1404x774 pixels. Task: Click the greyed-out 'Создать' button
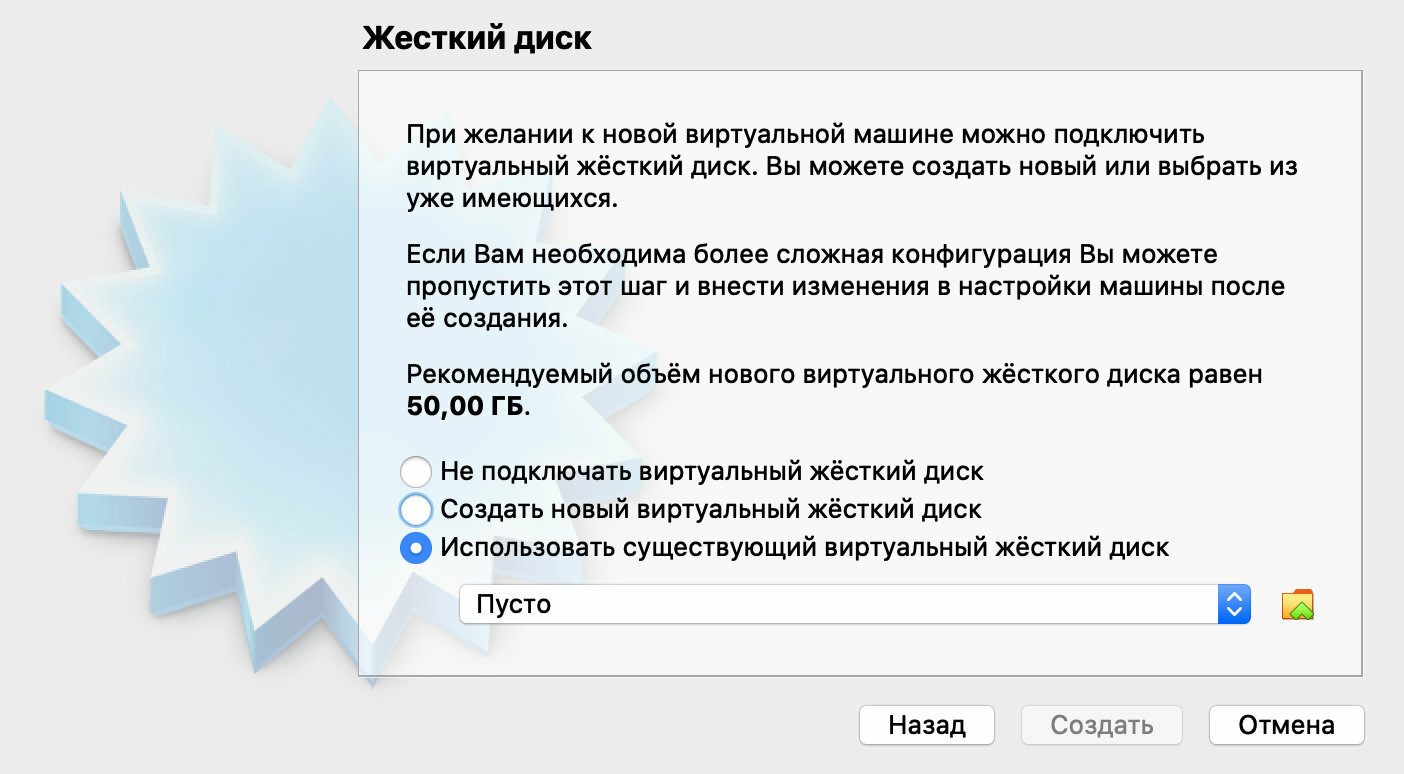point(1102,725)
